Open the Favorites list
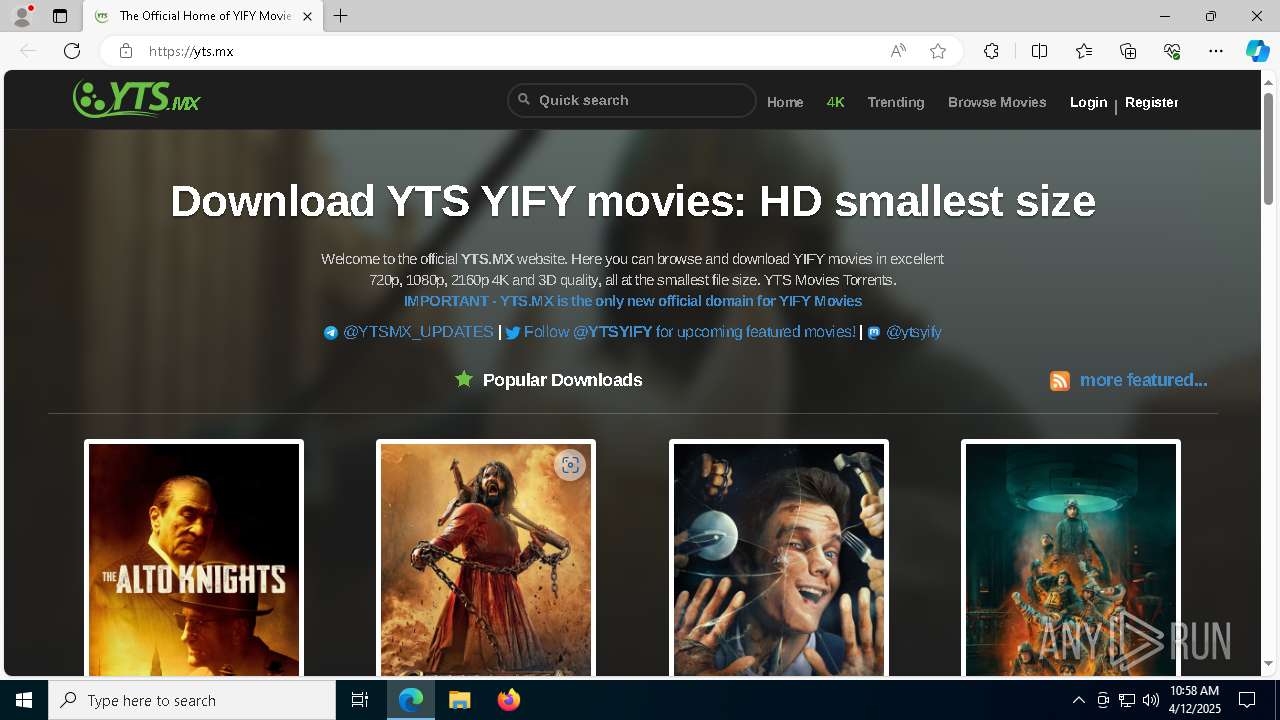Viewport: 1280px width, 720px height. coord(1084,51)
